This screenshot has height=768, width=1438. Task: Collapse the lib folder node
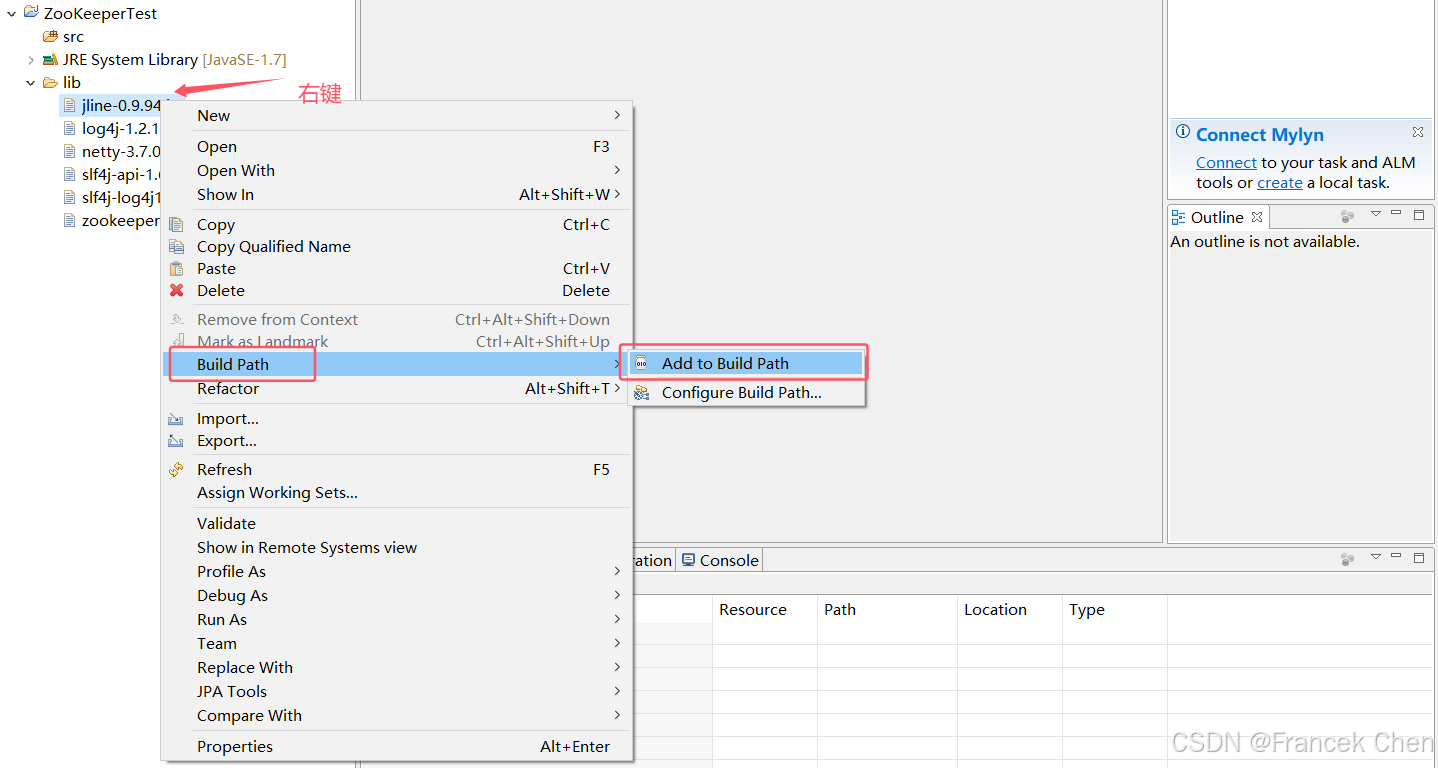click(x=31, y=83)
